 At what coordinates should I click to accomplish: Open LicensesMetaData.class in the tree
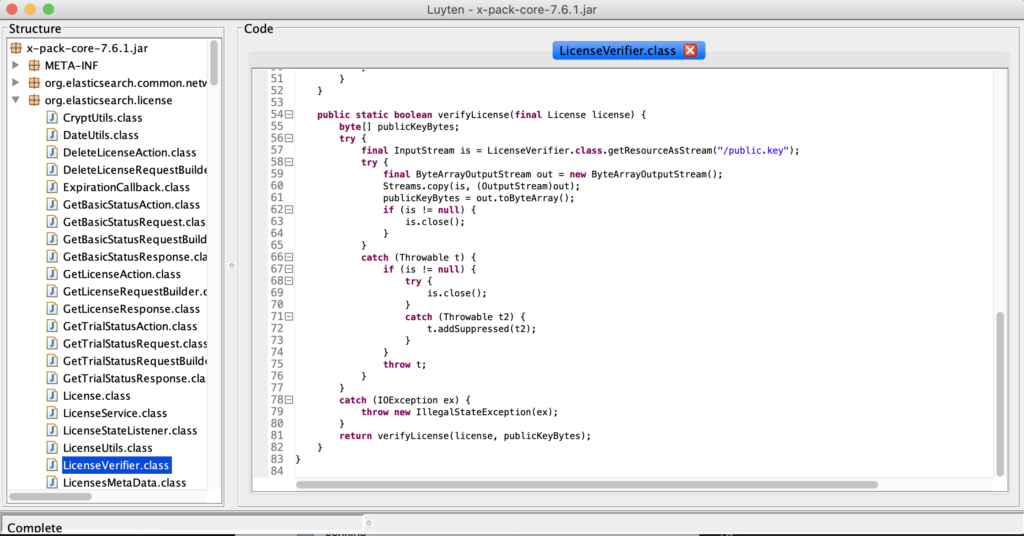124,482
